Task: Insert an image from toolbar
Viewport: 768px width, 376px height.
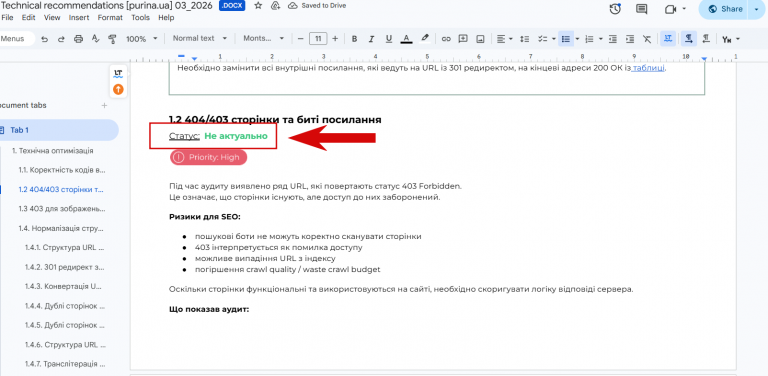Action: (480, 39)
